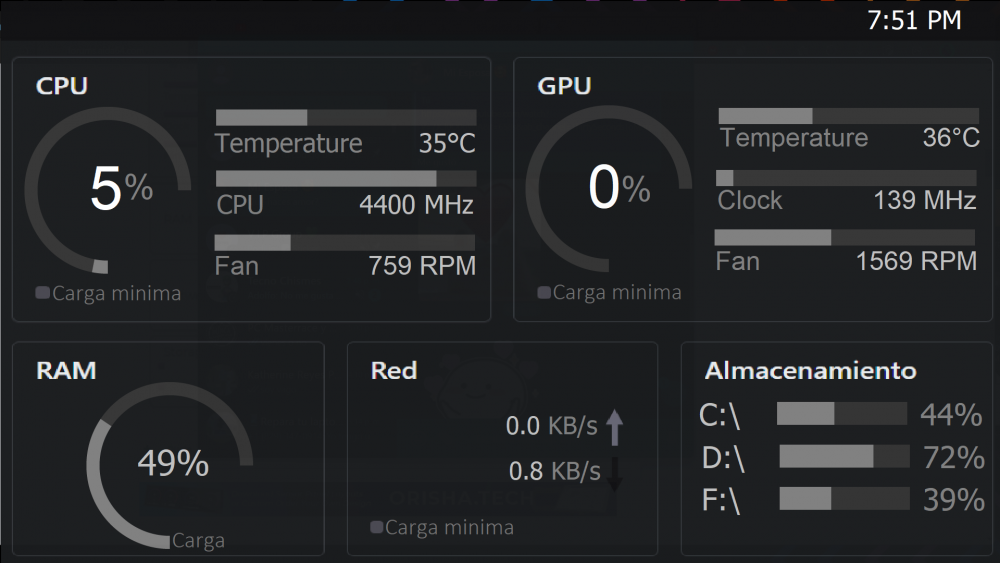
Task: Click the CPU 4400 MHz frequency bar
Action: tap(346, 179)
